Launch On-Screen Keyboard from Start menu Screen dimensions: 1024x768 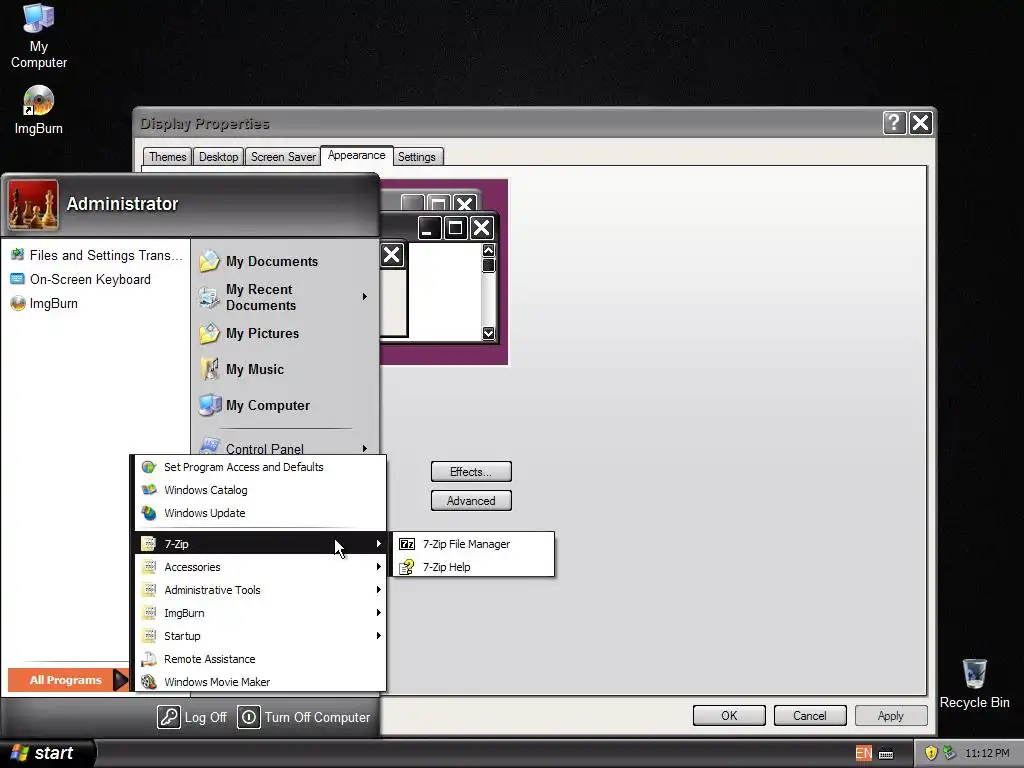[x=80, y=280]
